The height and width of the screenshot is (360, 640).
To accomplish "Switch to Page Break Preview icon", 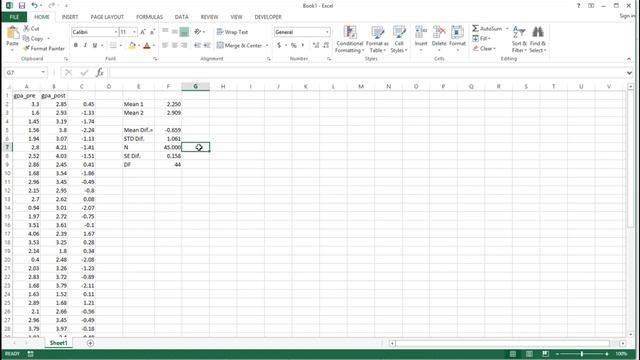I will [x=545, y=353].
